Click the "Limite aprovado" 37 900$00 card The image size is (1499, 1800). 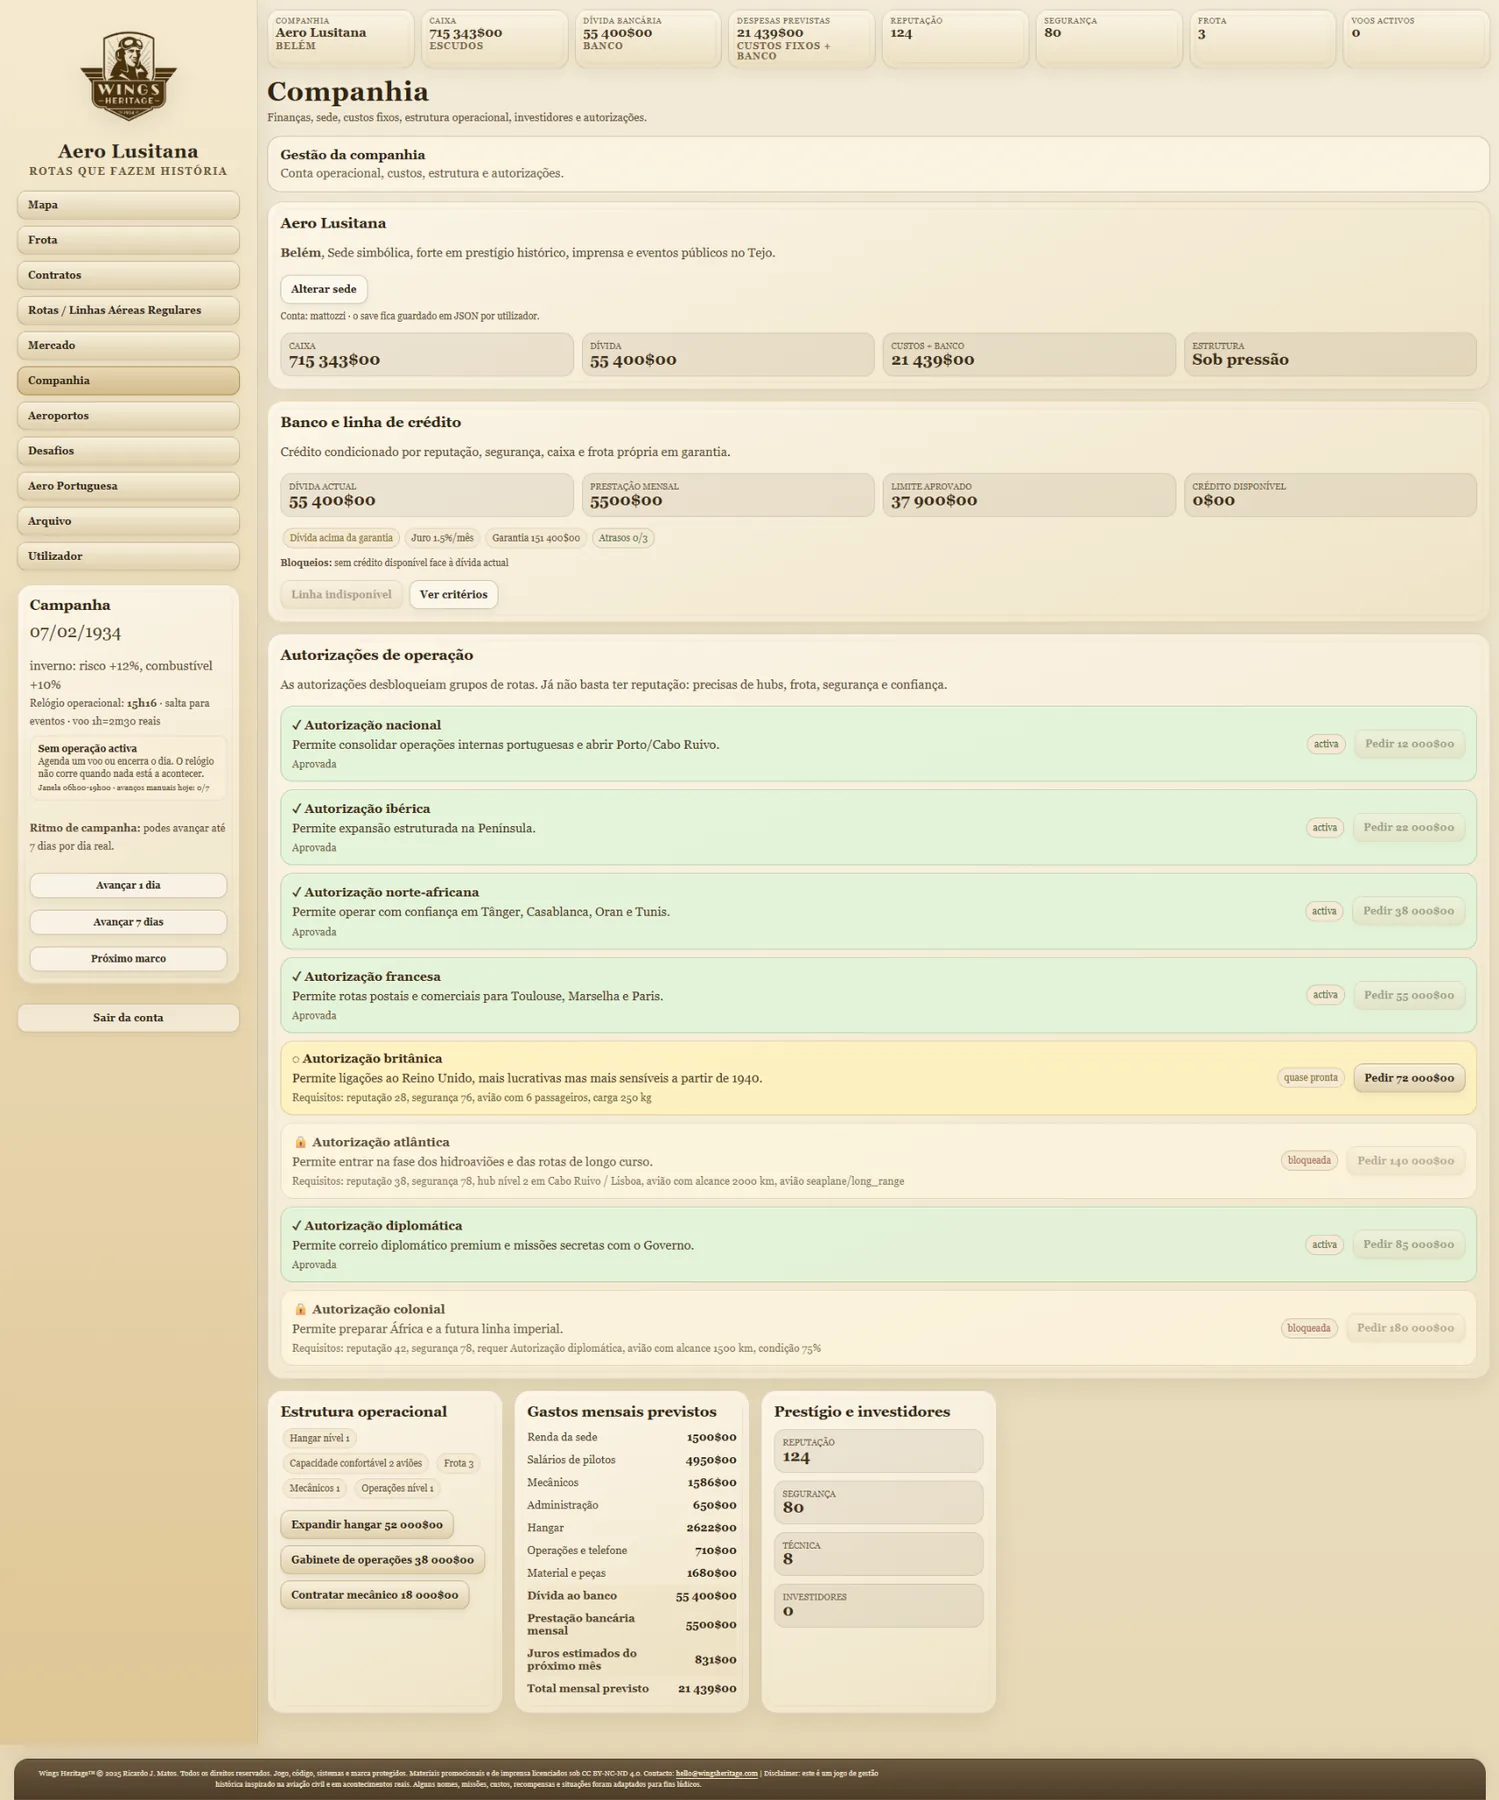tap(1029, 495)
